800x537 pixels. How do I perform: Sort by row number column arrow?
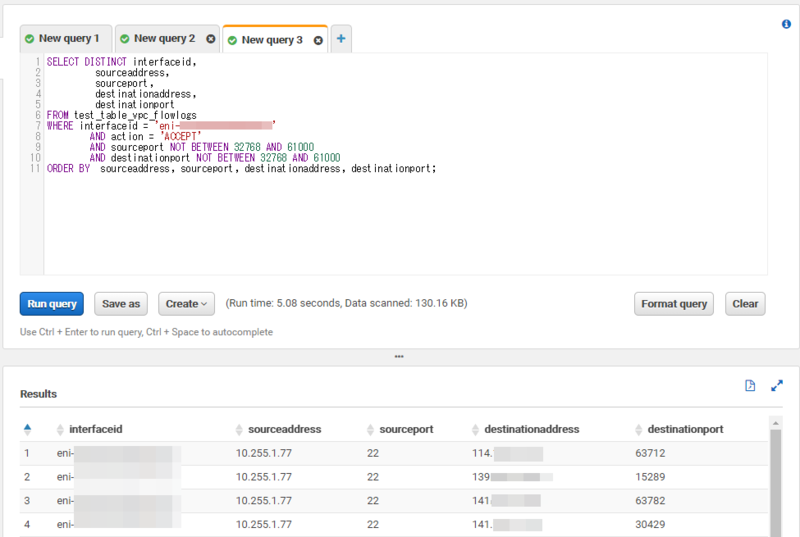point(28,429)
